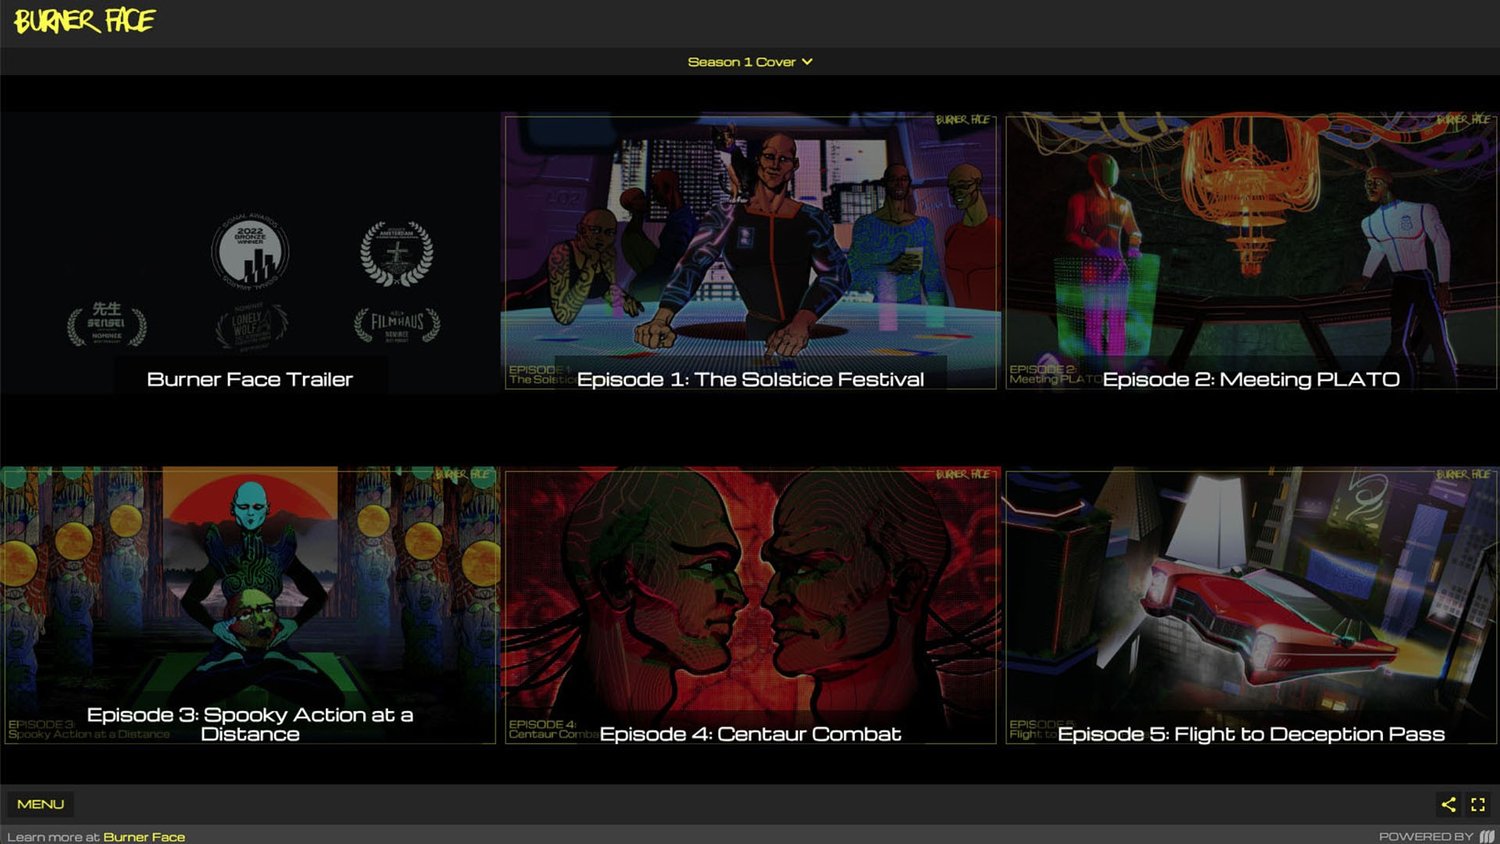Select the Burner Face Trailer title
Screen dimensions: 1500x844
click(250, 379)
